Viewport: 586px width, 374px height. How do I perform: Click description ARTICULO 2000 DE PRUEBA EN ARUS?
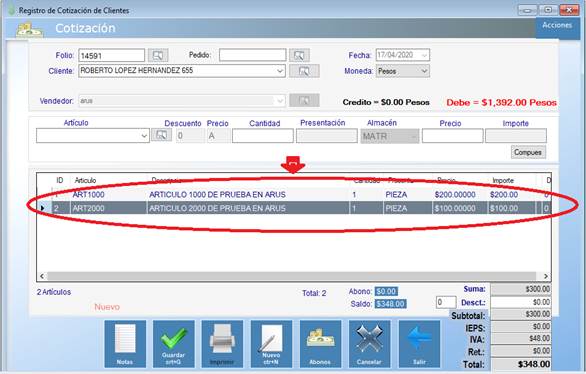217,208
